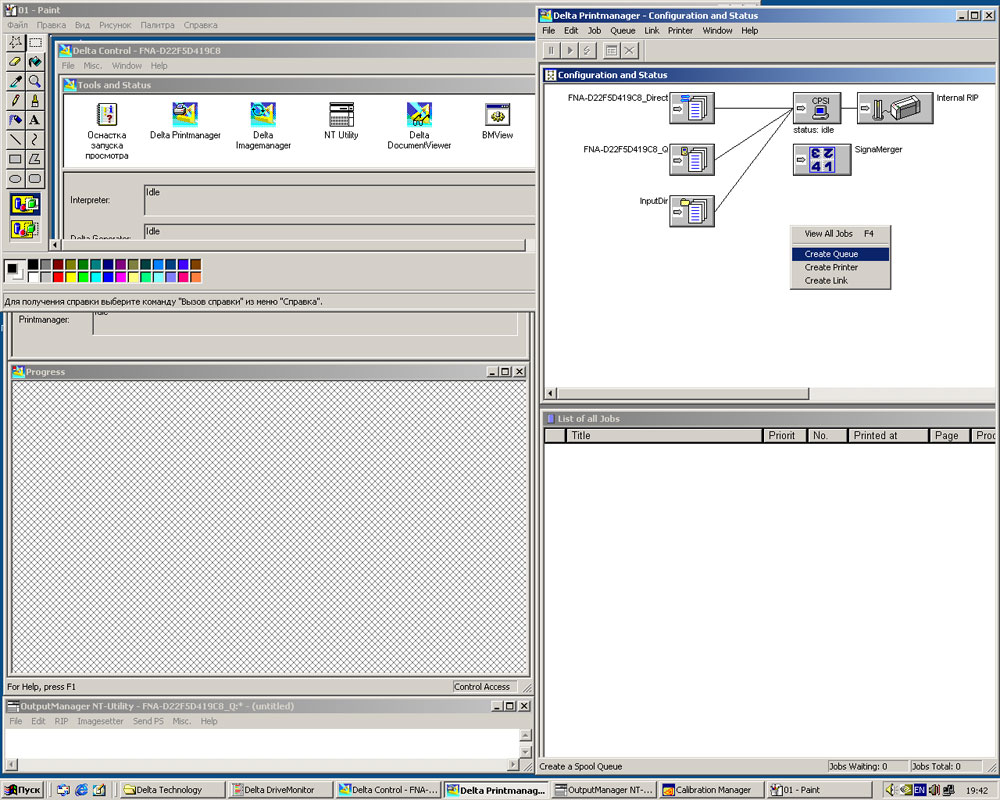This screenshot has width=1000, height=800.
Task: Click the Internal RIP printer icon
Action: [894, 108]
